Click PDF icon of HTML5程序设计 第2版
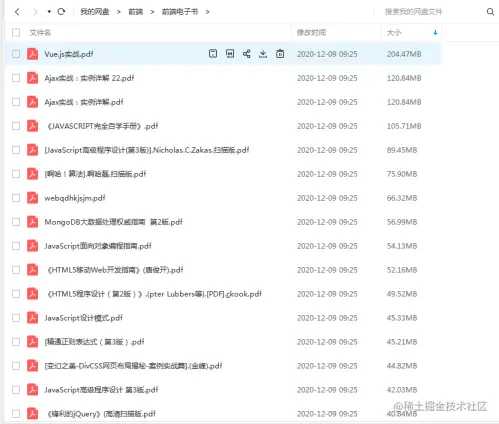 (x=32, y=294)
